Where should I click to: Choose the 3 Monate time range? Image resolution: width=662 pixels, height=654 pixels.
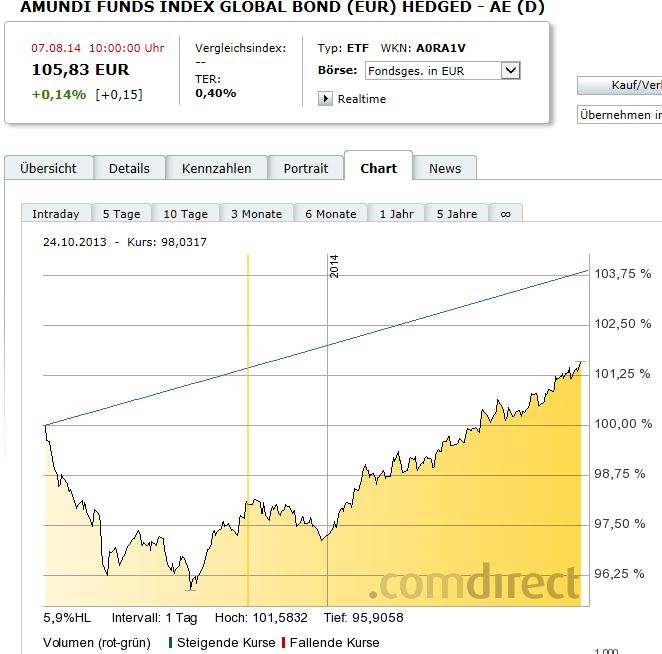coord(256,214)
